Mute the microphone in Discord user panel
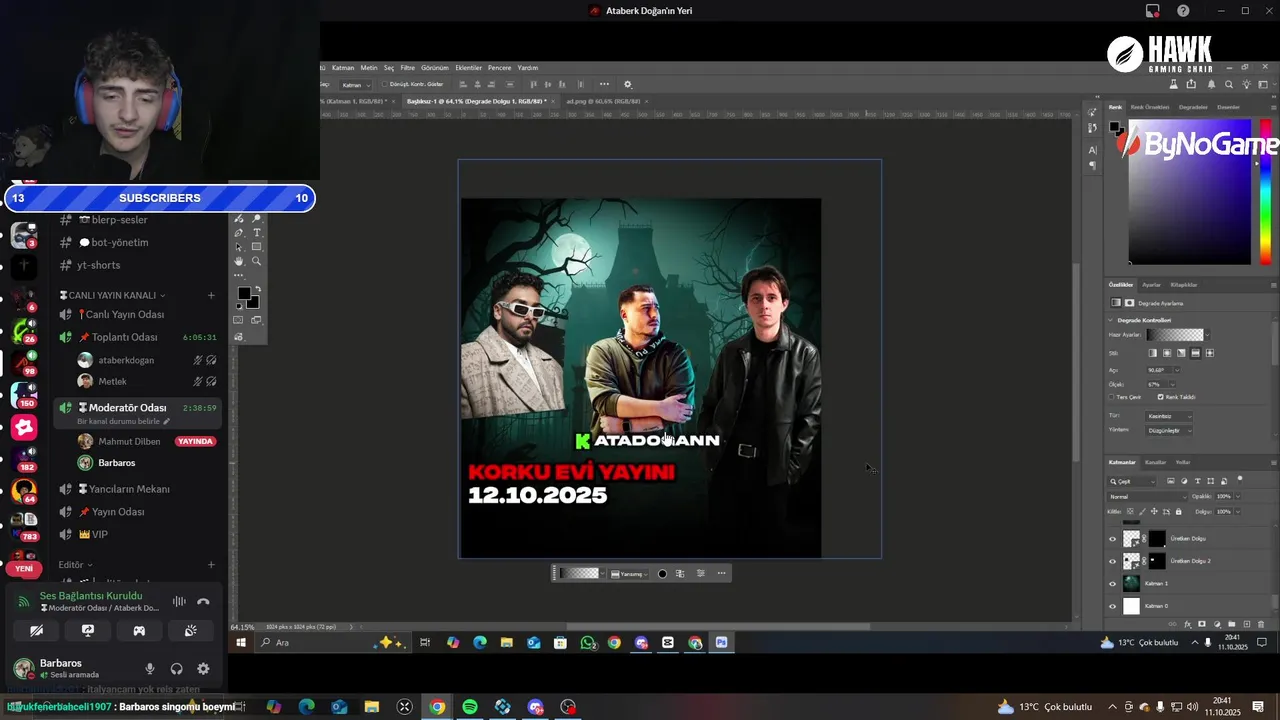 coord(150,669)
